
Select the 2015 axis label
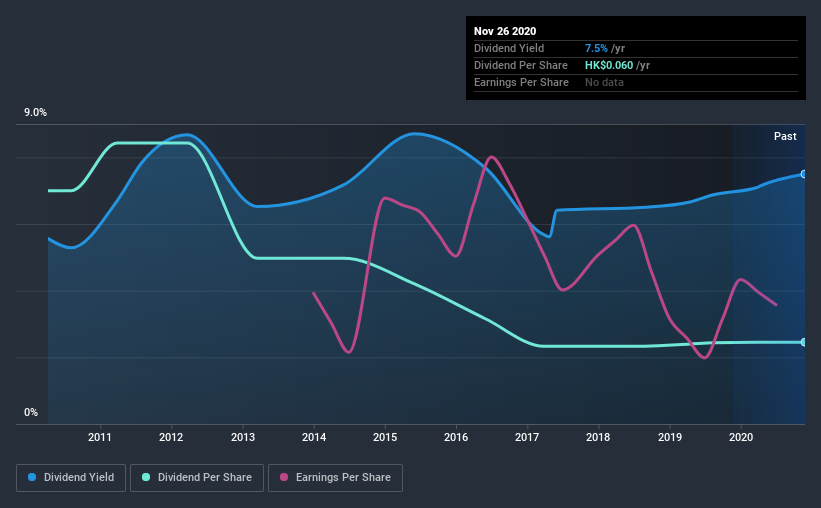[x=385, y=437]
